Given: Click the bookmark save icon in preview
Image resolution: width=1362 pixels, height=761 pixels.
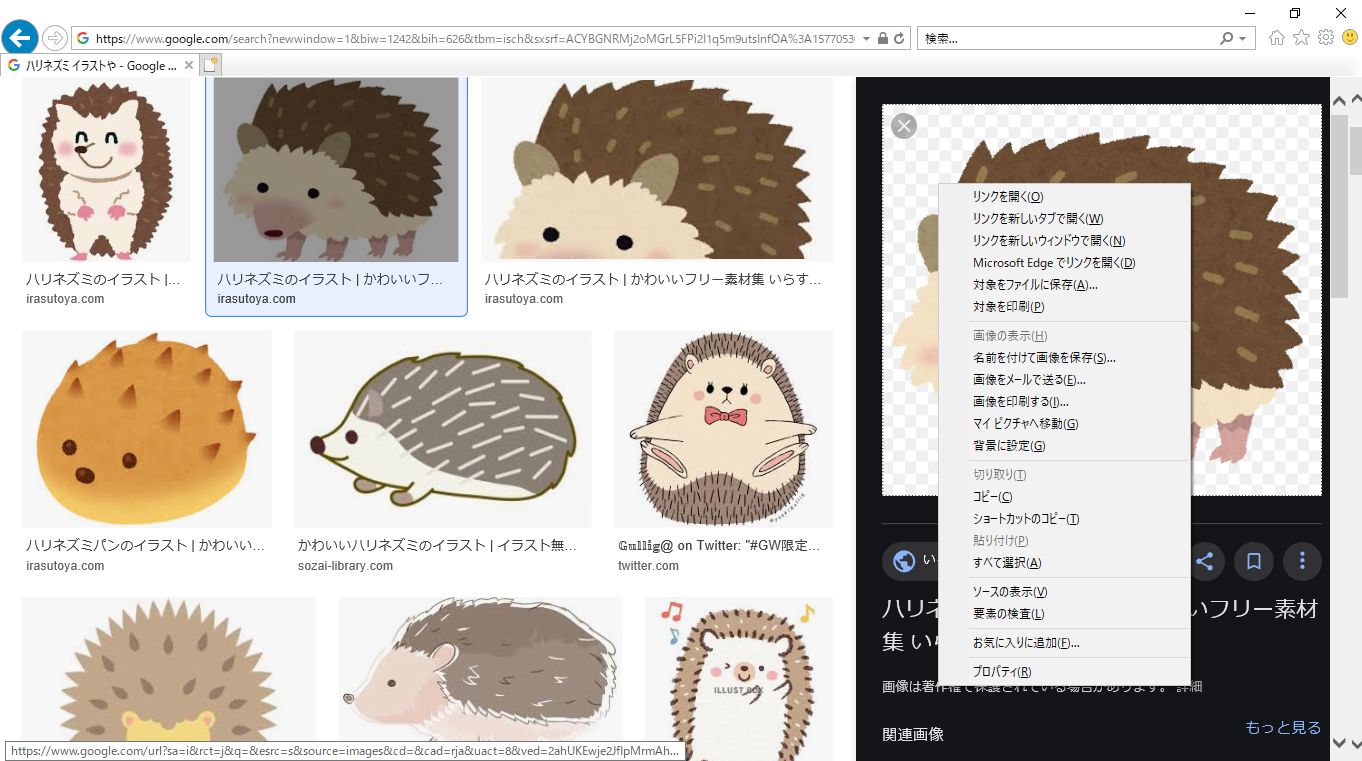Looking at the screenshot, I should pos(1253,561).
